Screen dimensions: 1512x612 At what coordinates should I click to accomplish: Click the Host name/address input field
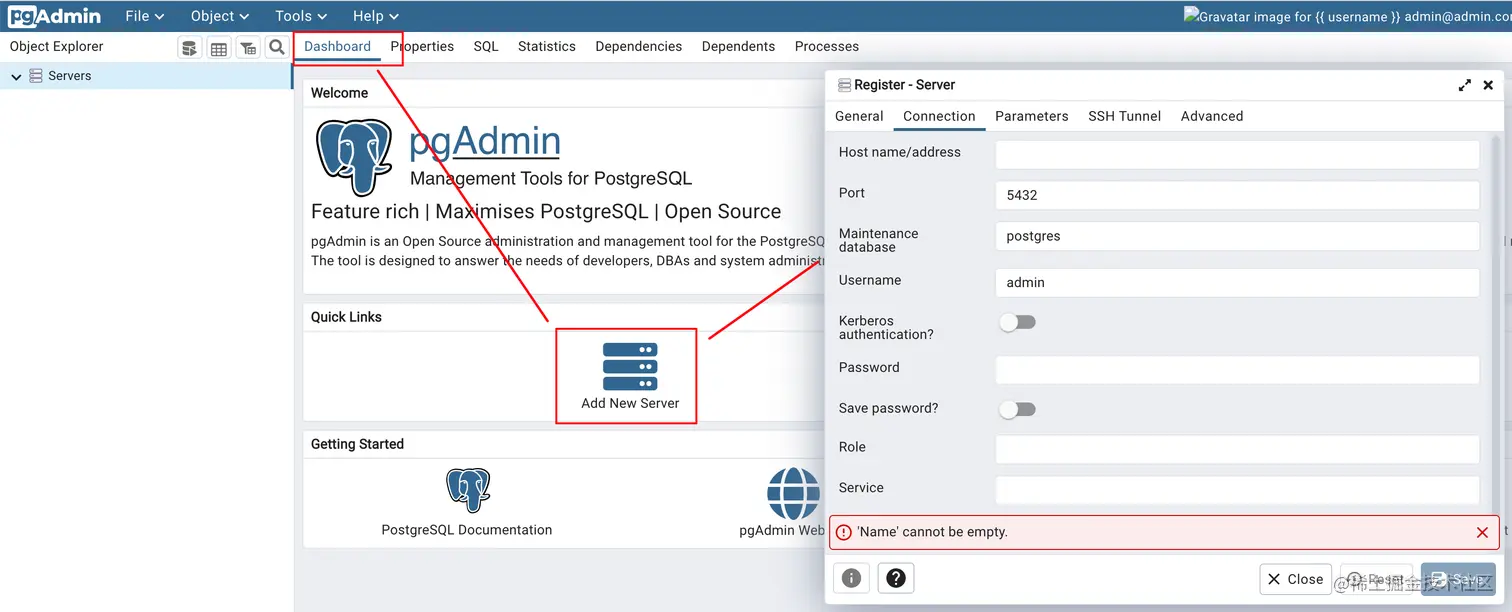click(x=1237, y=154)
